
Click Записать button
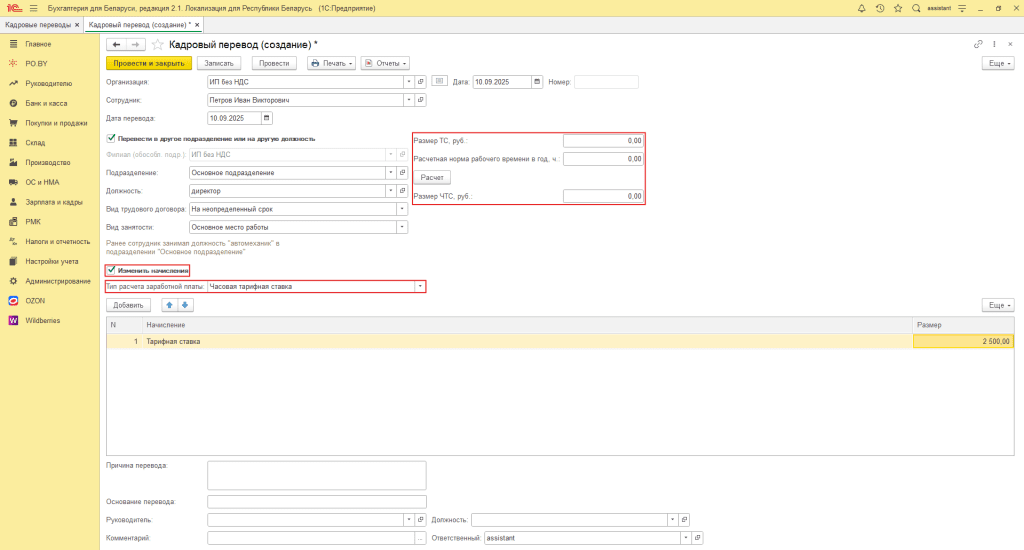point(219,63)
